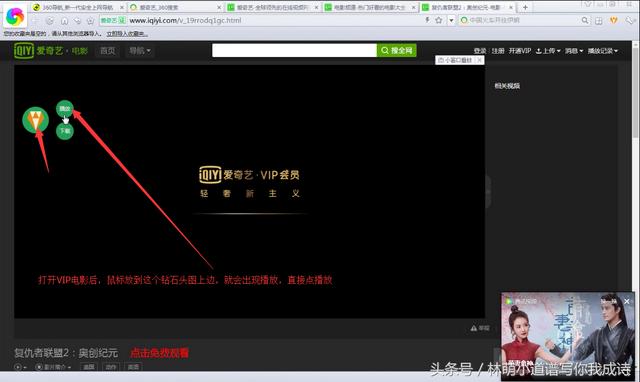
Task: Reload the page with refresh icon
Action: point(50,20)
